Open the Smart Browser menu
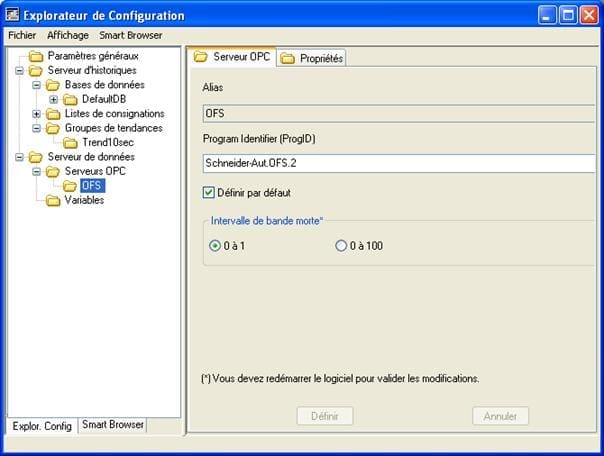604x456 pixels. point(131,35)
